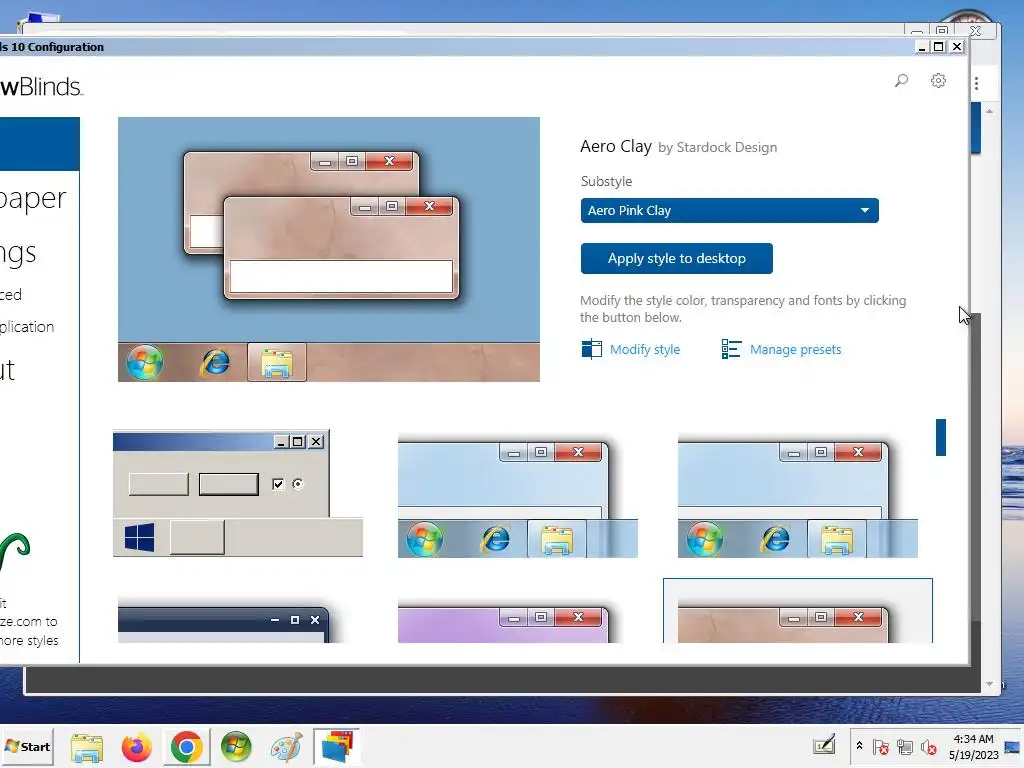Click the Start button on taskbar

(x=27, y=746)
